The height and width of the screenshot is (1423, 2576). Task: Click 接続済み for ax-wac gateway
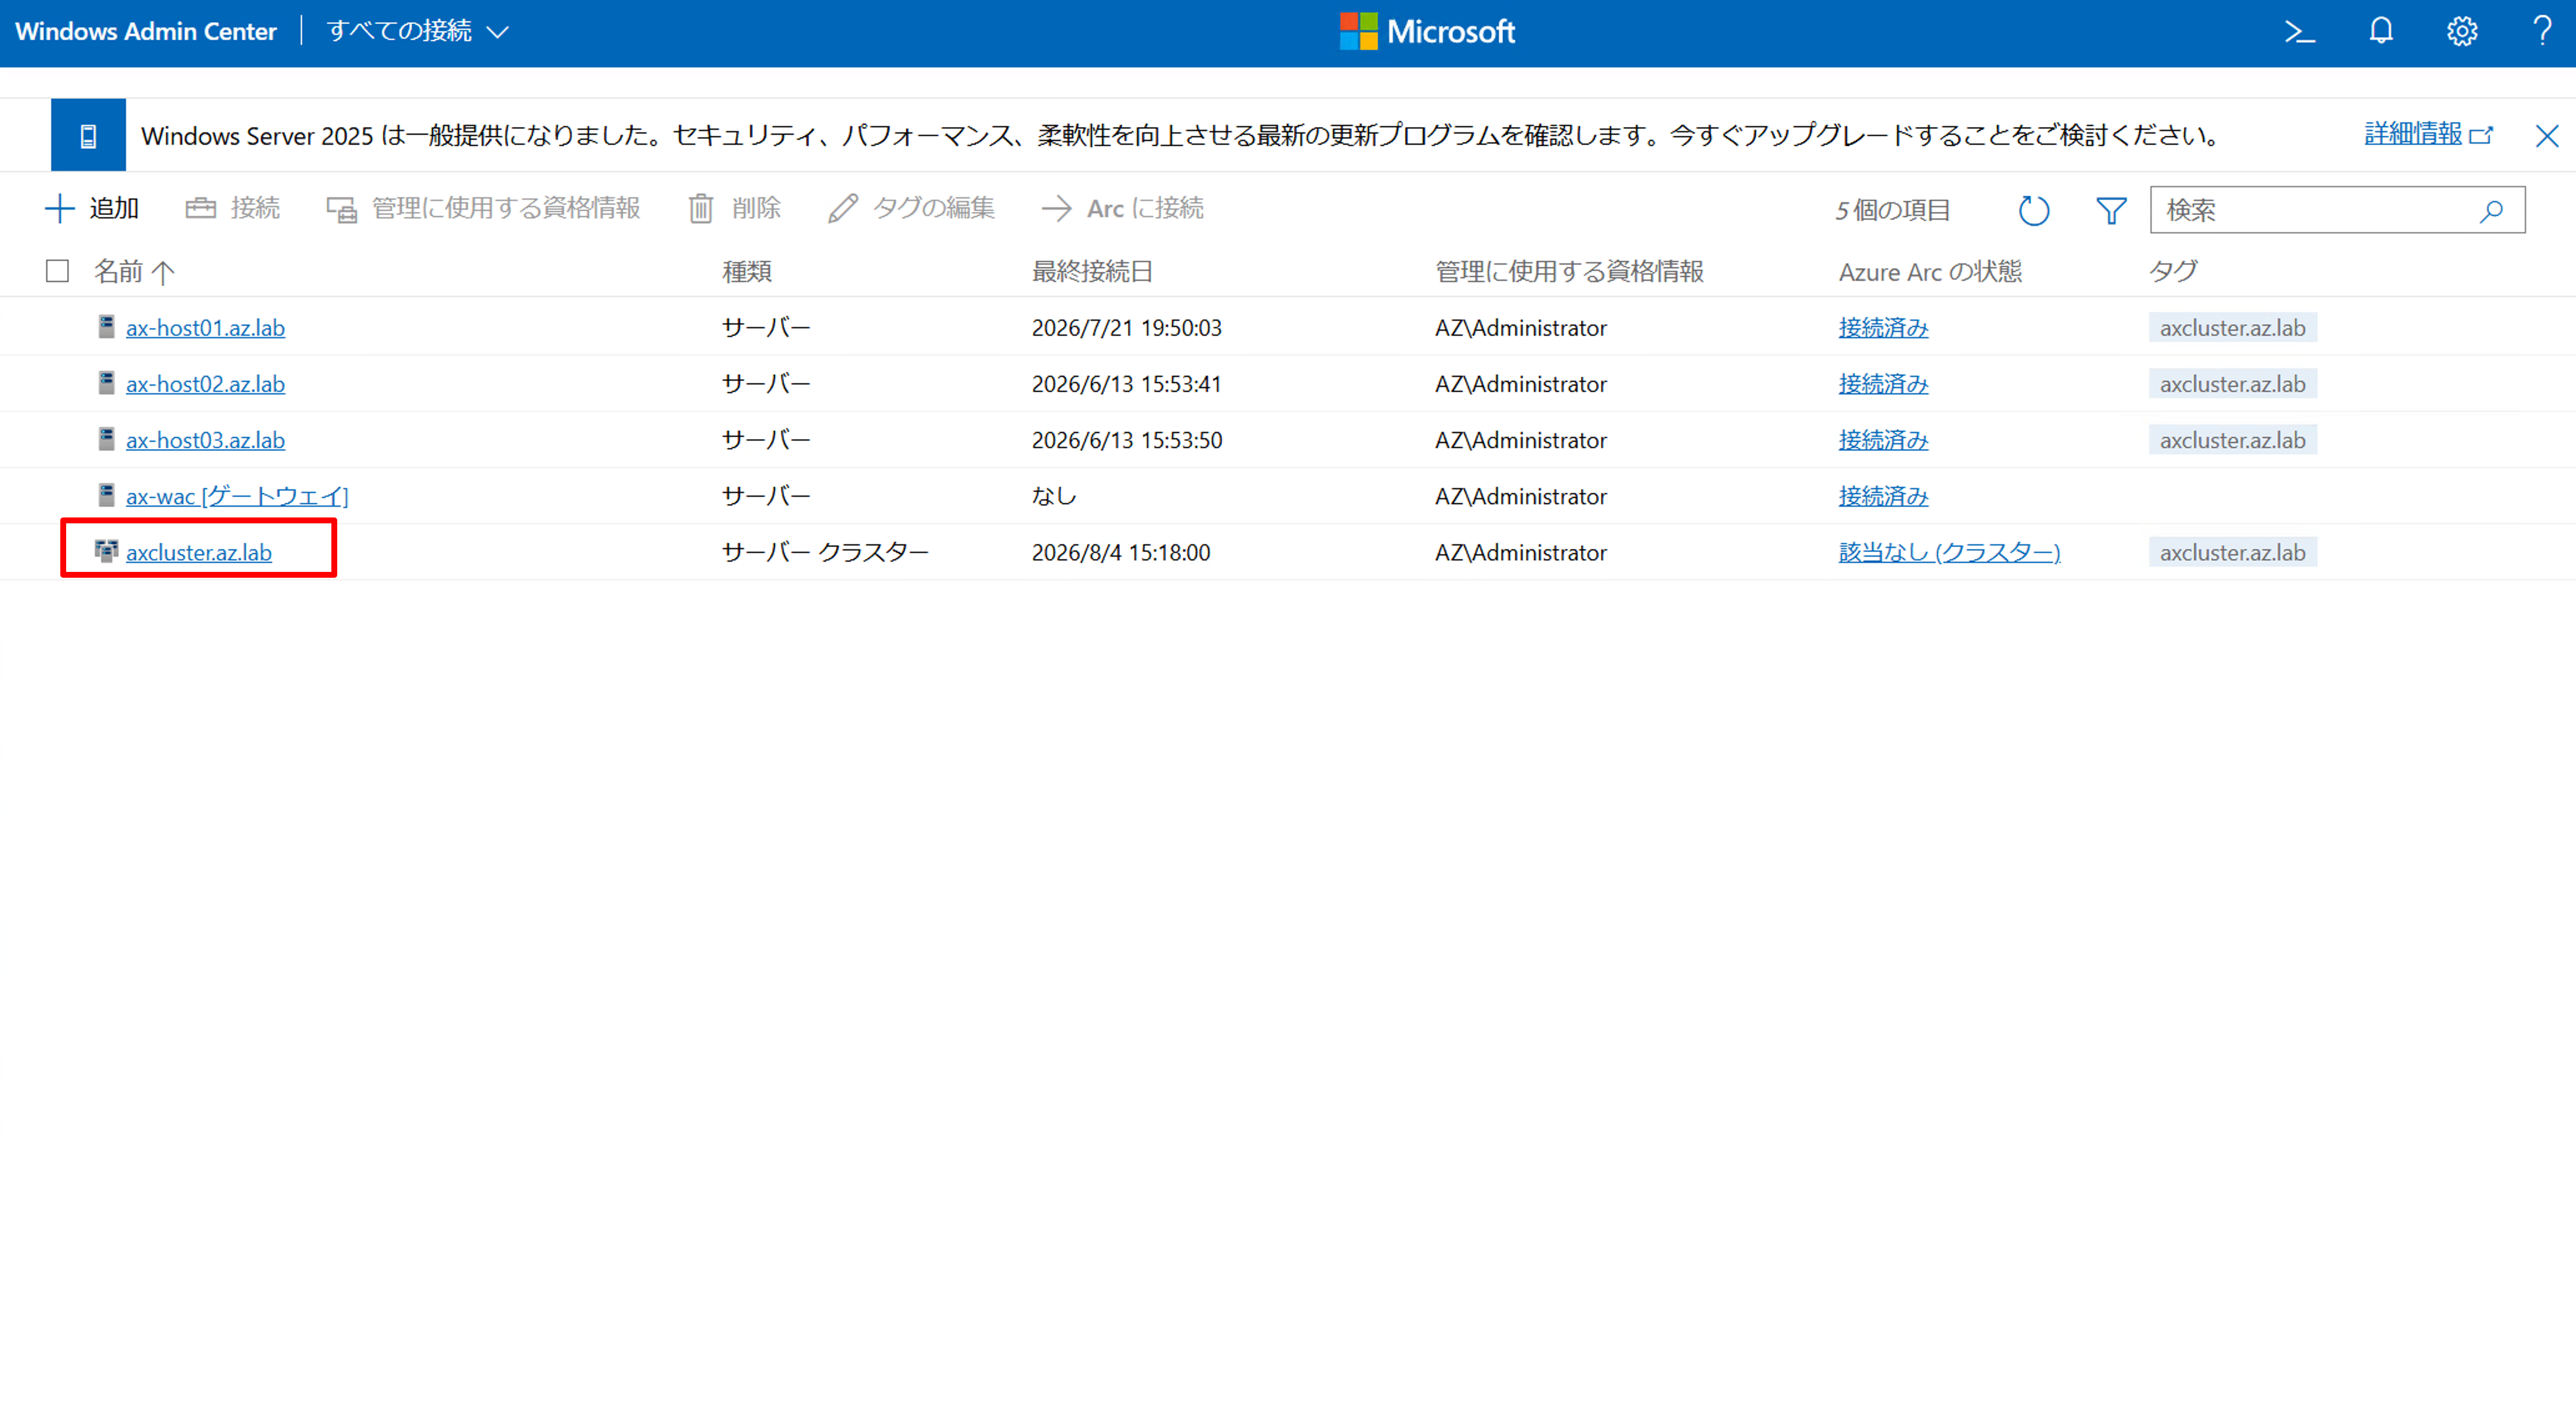1883,496
